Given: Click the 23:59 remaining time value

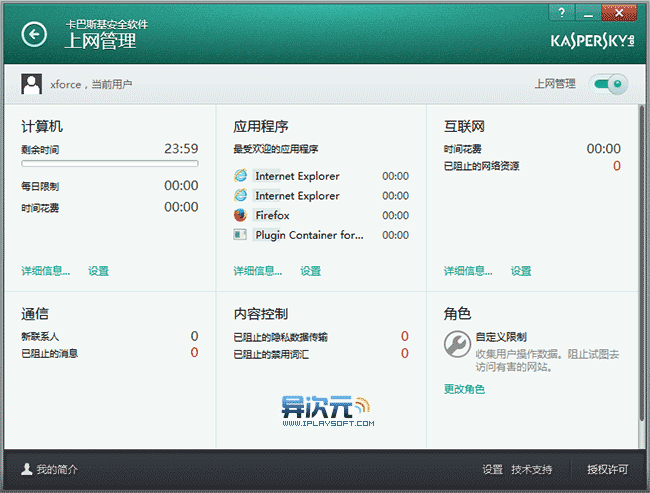Looking at the screenshot, I should coord(181,148).
